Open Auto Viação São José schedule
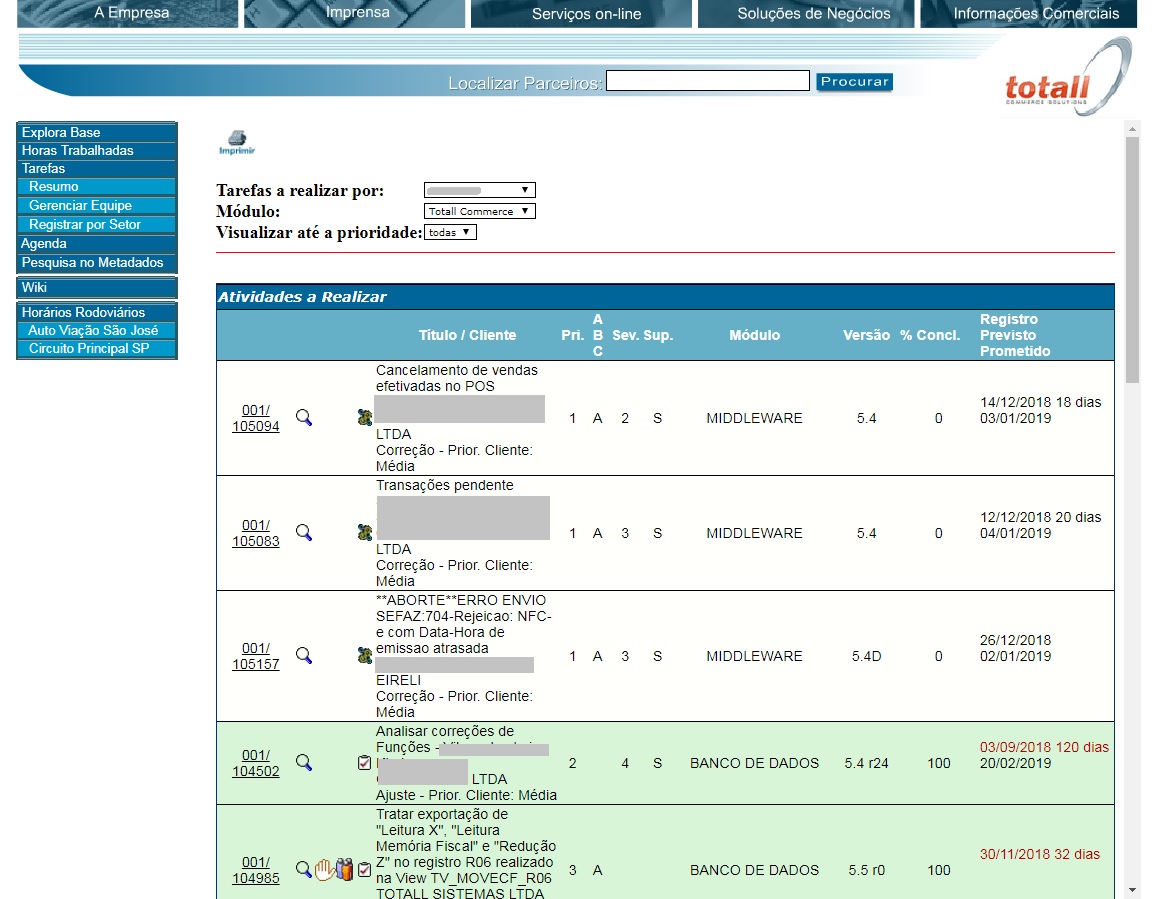The width and height of the screenshot is (1163, 899). pyautogui.click(x=97, y=331)
